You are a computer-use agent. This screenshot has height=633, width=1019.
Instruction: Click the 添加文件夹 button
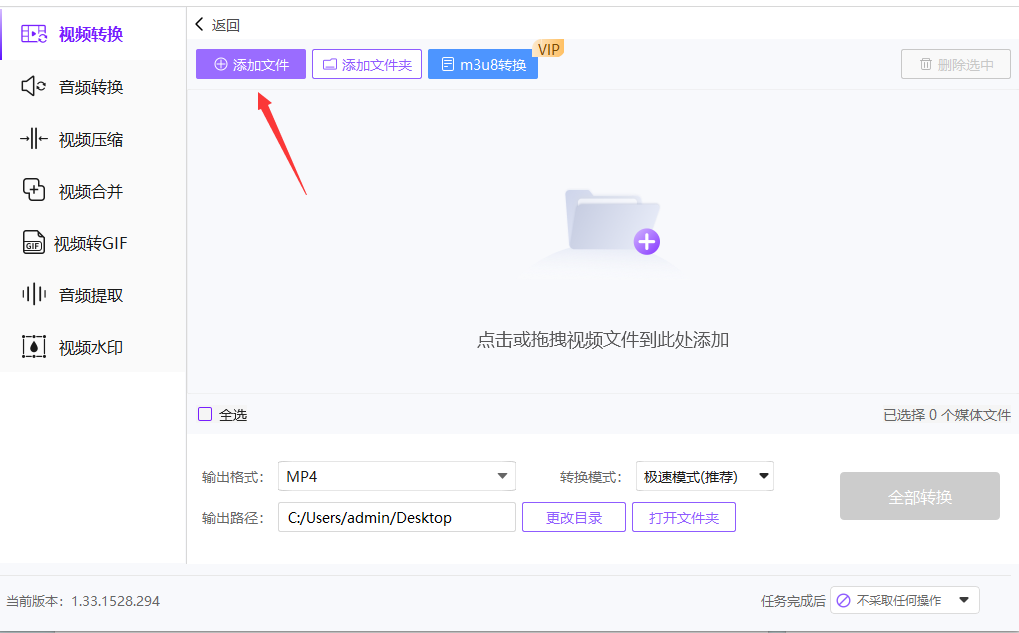pyautogui.click(x=367, y=64)
